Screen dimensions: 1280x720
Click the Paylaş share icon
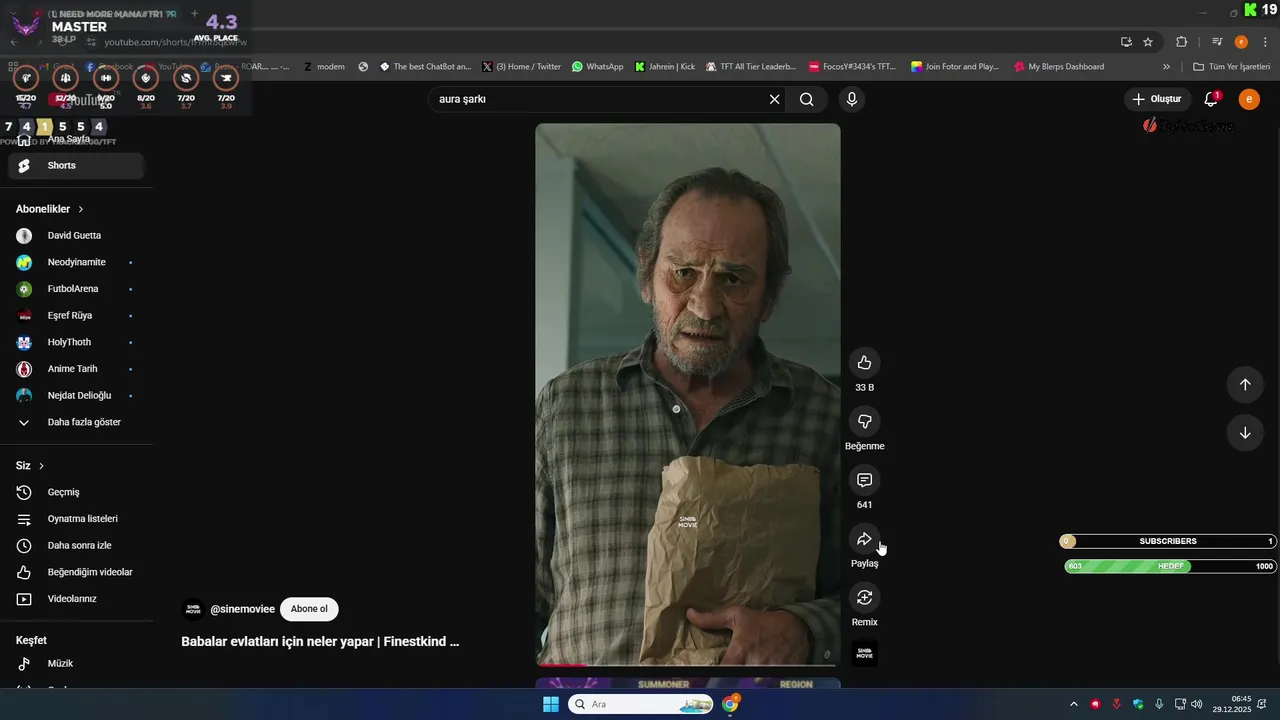tap(864, 539)
